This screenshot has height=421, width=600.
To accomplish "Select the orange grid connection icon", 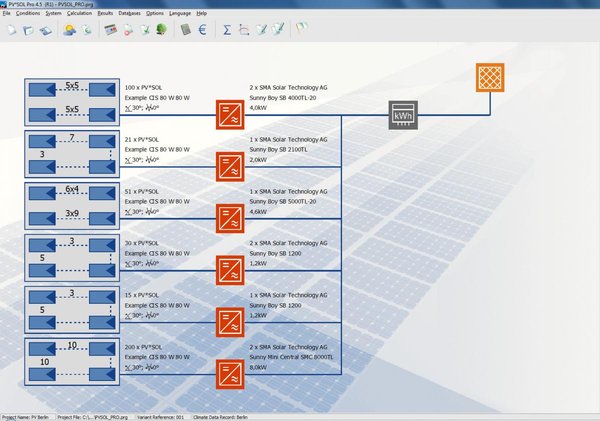I will 490,77.
